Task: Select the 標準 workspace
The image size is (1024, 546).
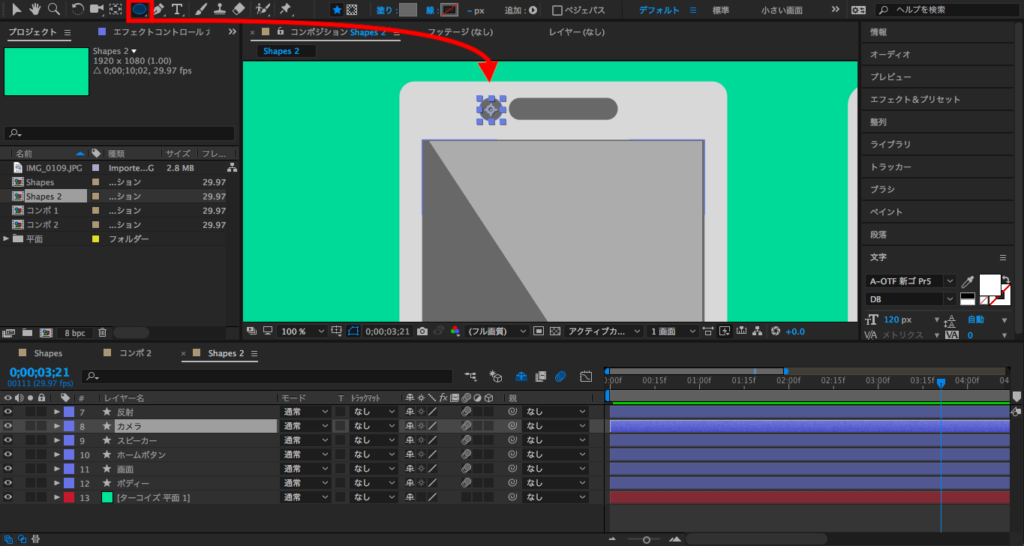Action: tap(720, 10)
